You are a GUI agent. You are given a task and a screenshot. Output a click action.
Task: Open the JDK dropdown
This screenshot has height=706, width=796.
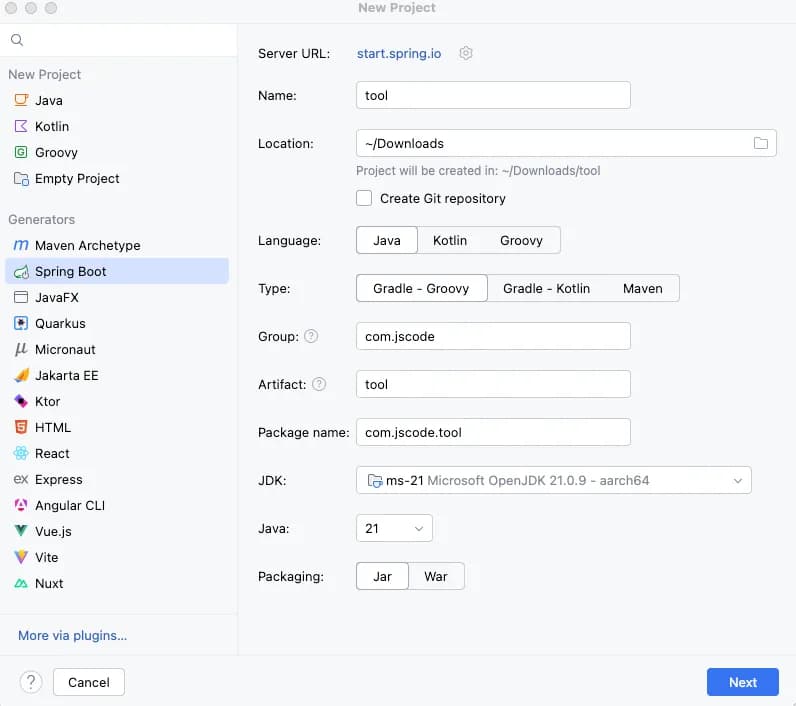[x=553, y=480]
